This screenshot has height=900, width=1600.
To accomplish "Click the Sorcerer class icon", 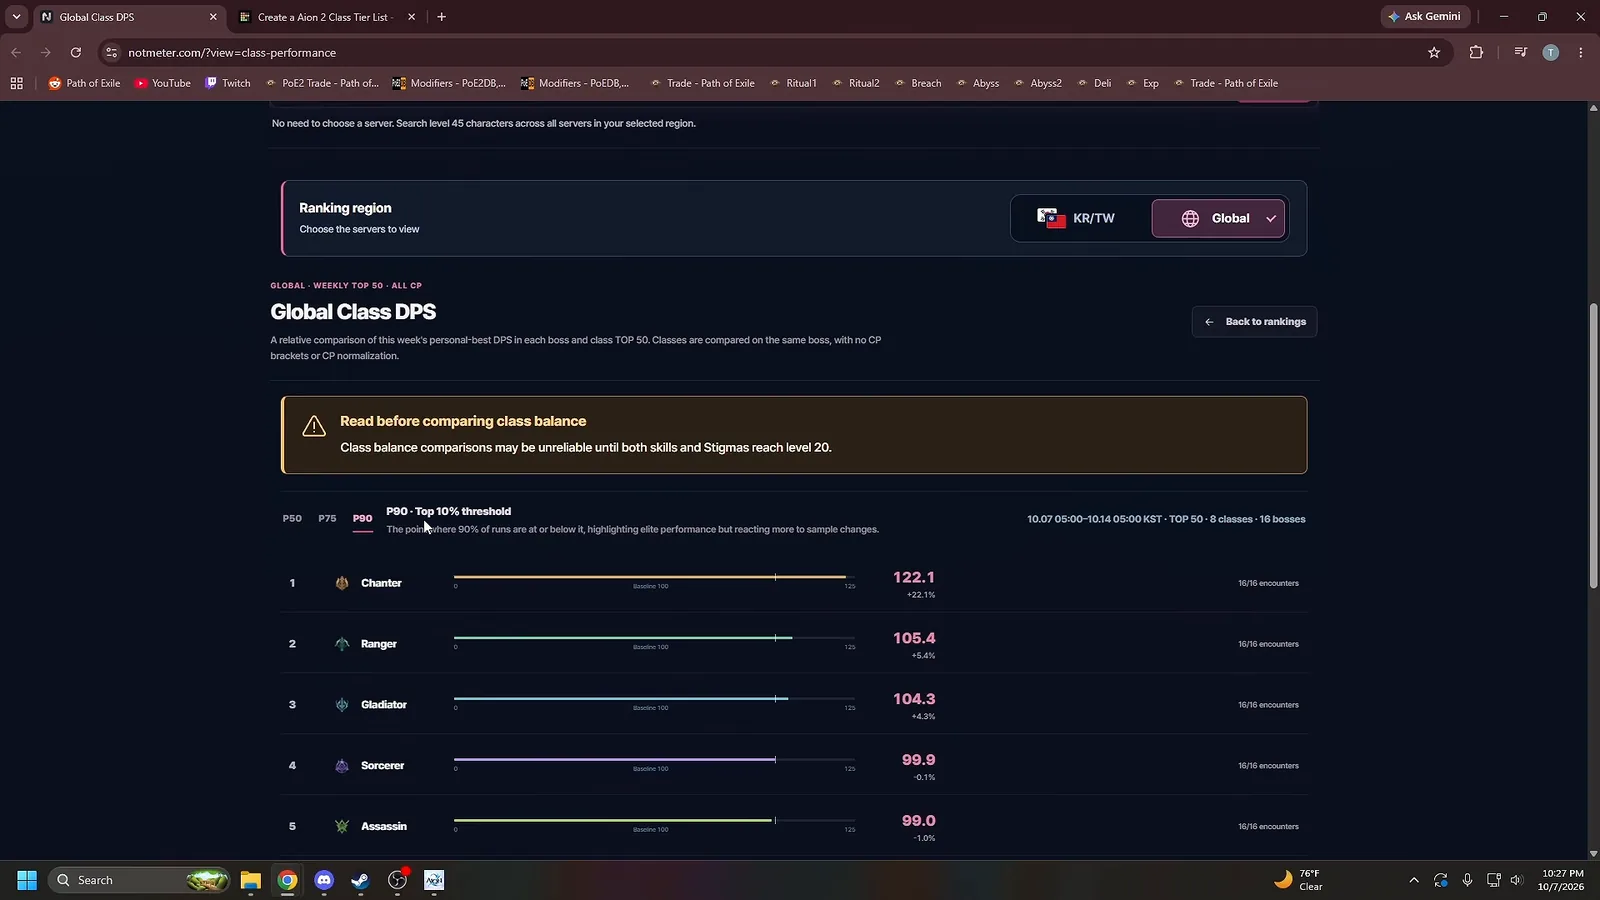I will [x=342, y=766].
